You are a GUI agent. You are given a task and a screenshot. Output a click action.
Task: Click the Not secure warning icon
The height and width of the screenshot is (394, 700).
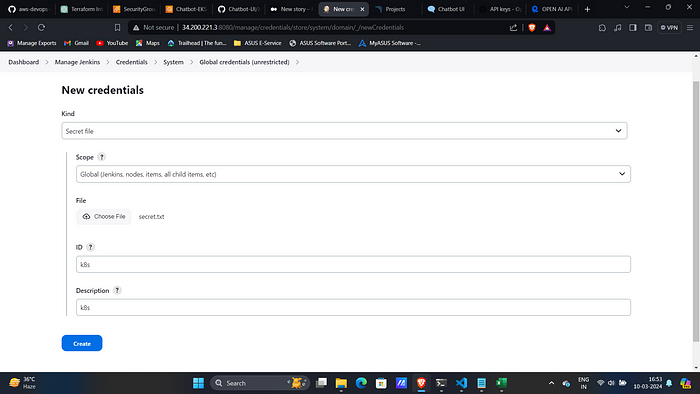tap(136, 28)
